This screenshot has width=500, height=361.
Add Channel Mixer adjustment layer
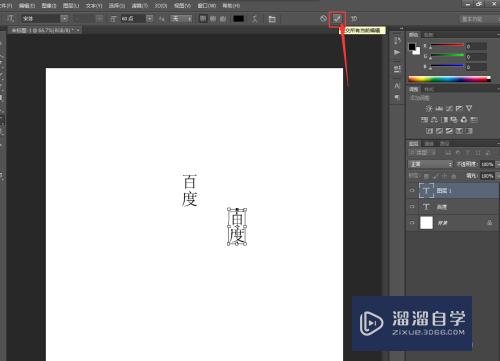coord(464,120)
